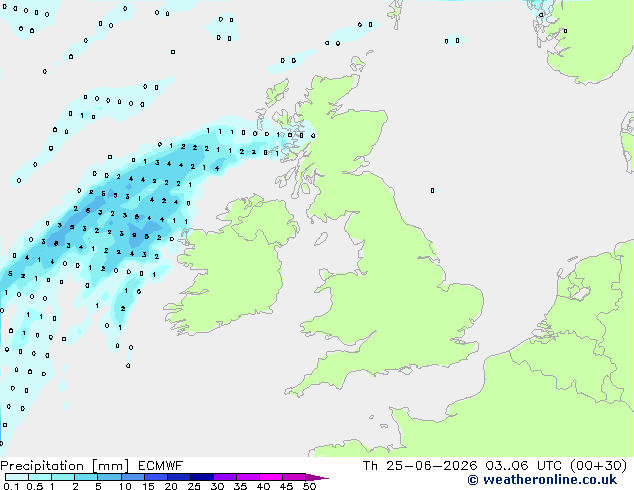Click the 1–2 mm legend swatch

(63, 477)
